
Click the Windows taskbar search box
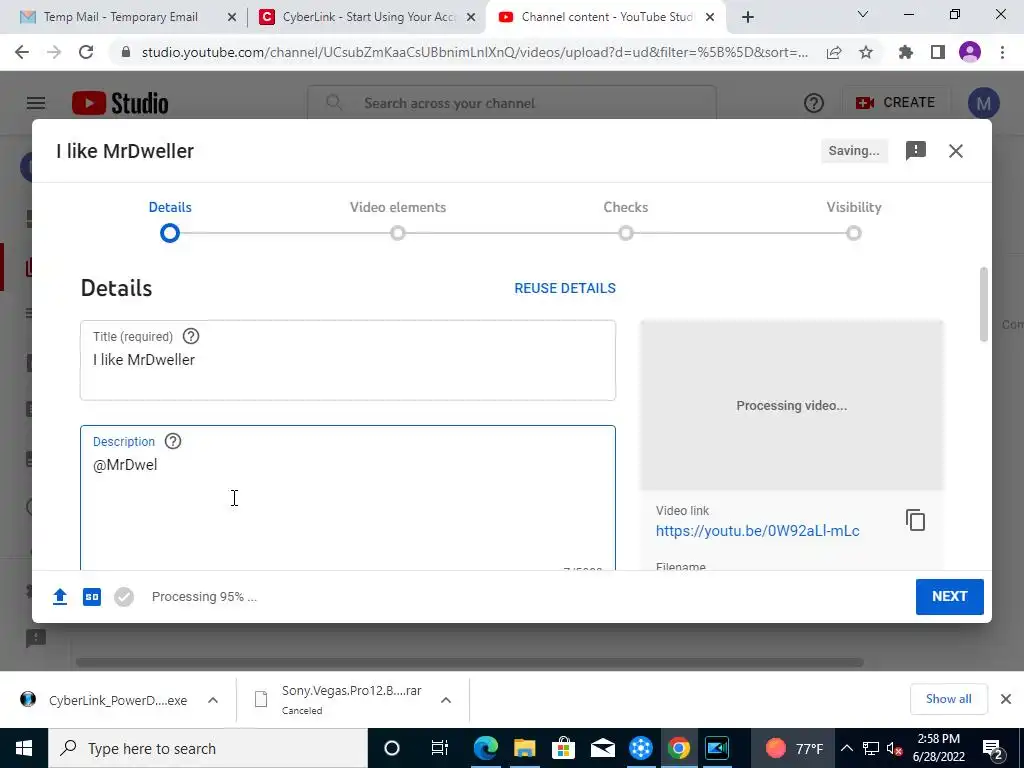tap(208, 748)
